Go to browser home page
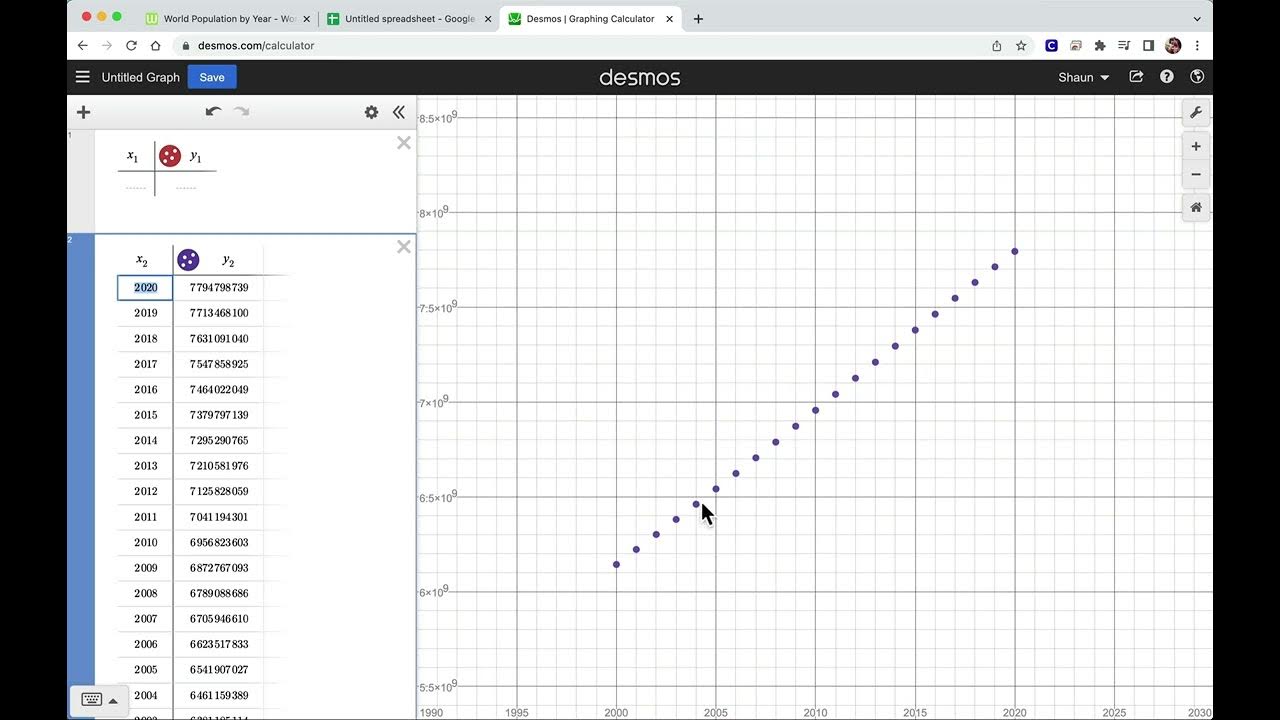The height and width of the screenshot is (720, 1280). (155, 45)
